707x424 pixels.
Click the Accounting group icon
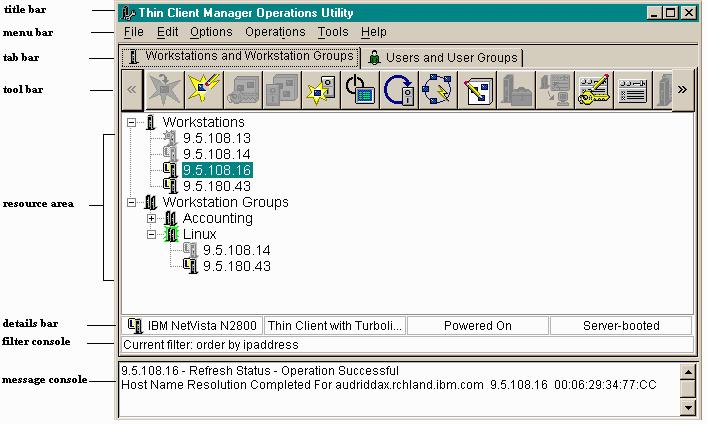pyautogui.click(x=170, y=218)
